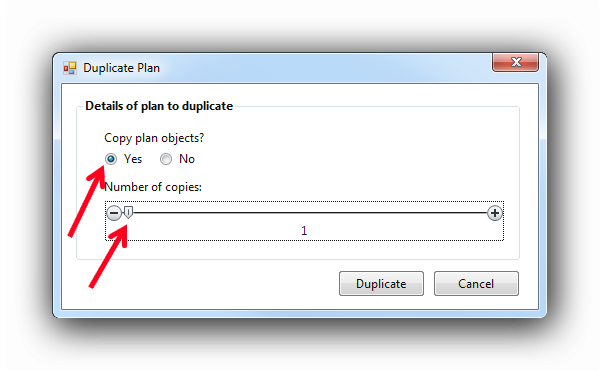Click the No option label text
The width and height of the screenshot is (600, 371).
tap(187, 159)
